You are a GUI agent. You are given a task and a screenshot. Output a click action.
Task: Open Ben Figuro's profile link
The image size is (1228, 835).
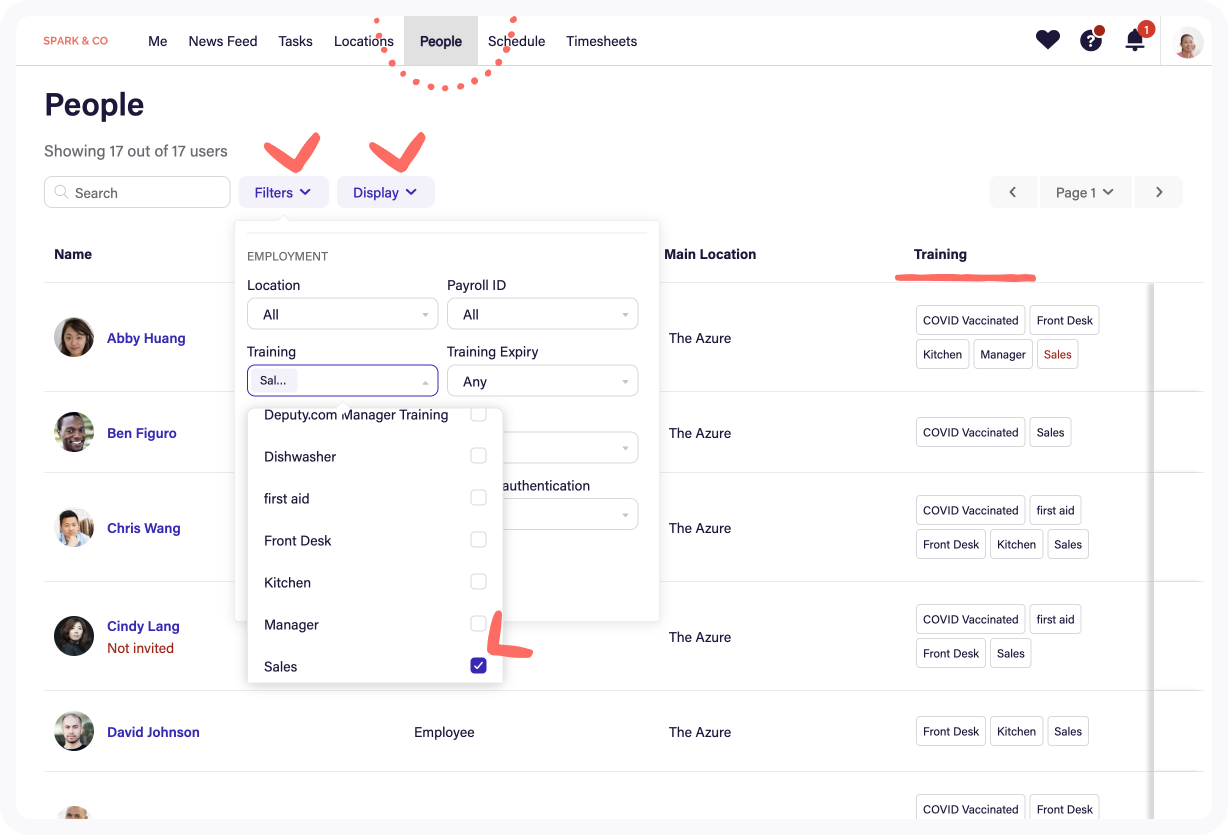142,433
